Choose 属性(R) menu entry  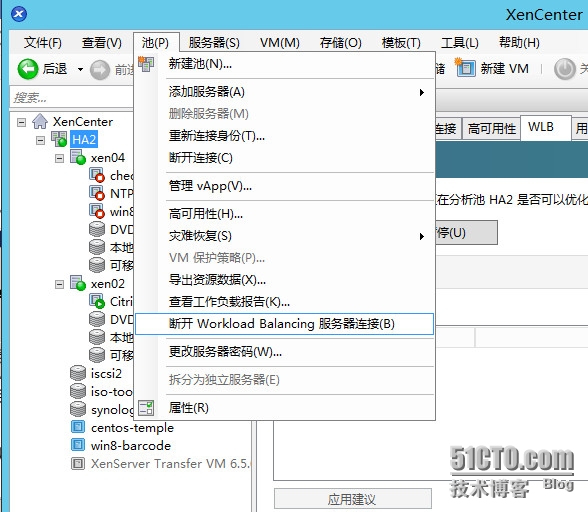coord(284,408)
